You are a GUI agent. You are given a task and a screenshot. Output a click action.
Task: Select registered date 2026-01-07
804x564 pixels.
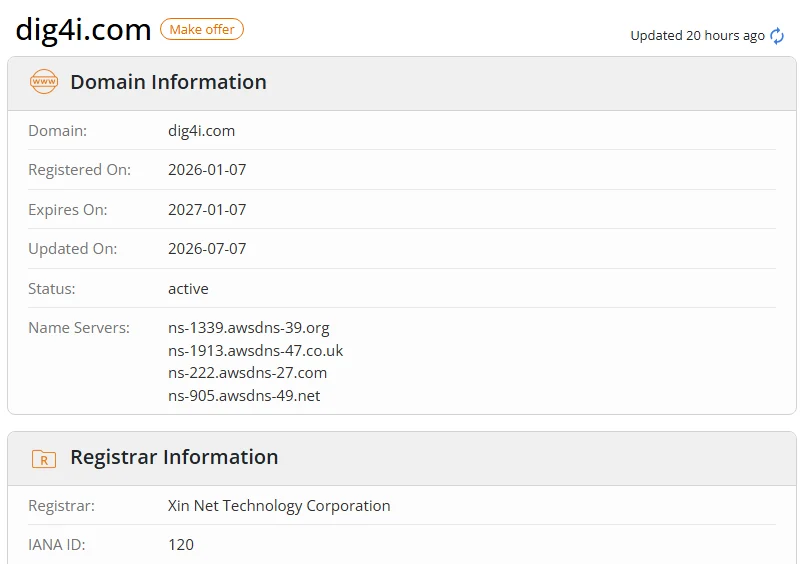pos(207,170)
